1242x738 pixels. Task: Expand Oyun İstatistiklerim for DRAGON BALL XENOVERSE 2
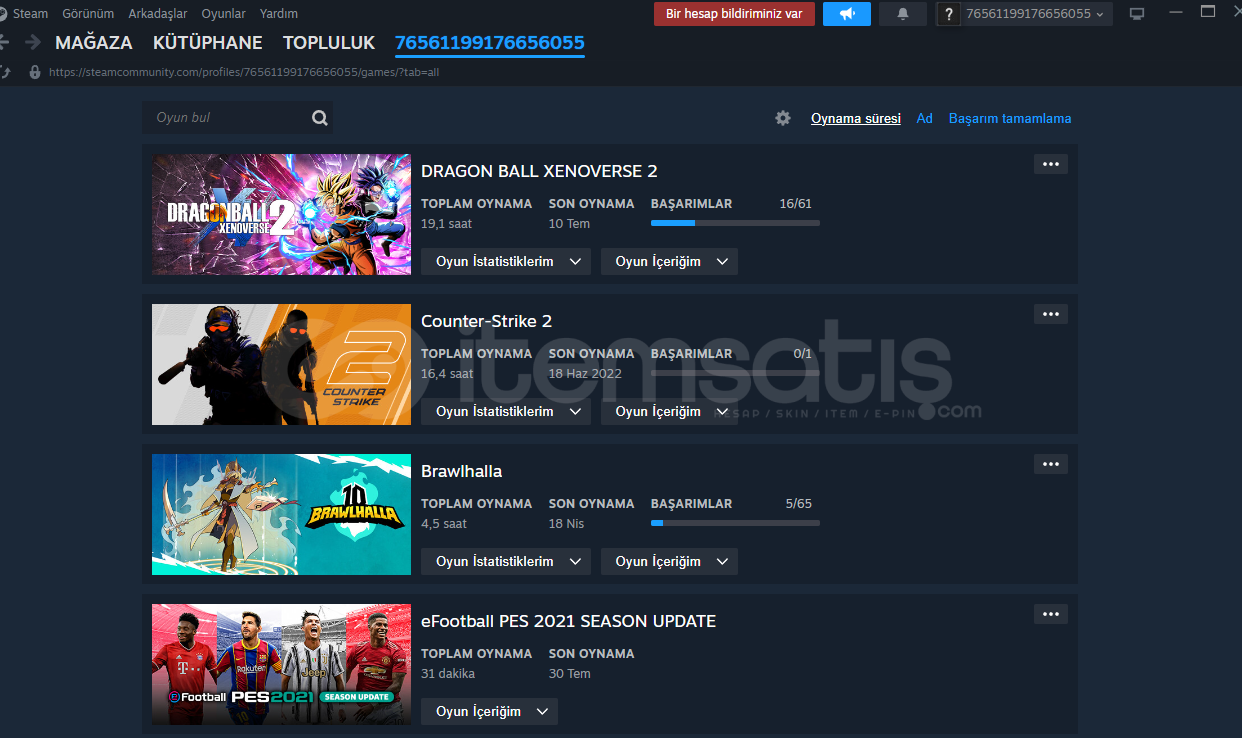point(506,261)
